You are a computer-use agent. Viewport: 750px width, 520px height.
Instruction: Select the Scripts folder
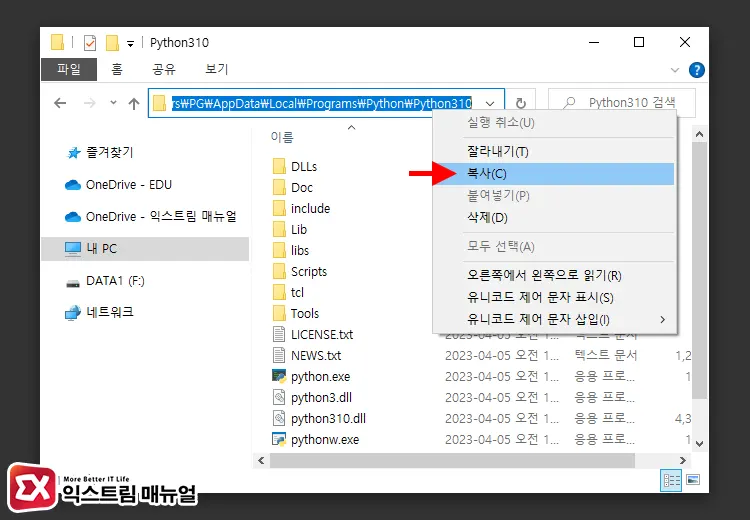coord(308,271)
